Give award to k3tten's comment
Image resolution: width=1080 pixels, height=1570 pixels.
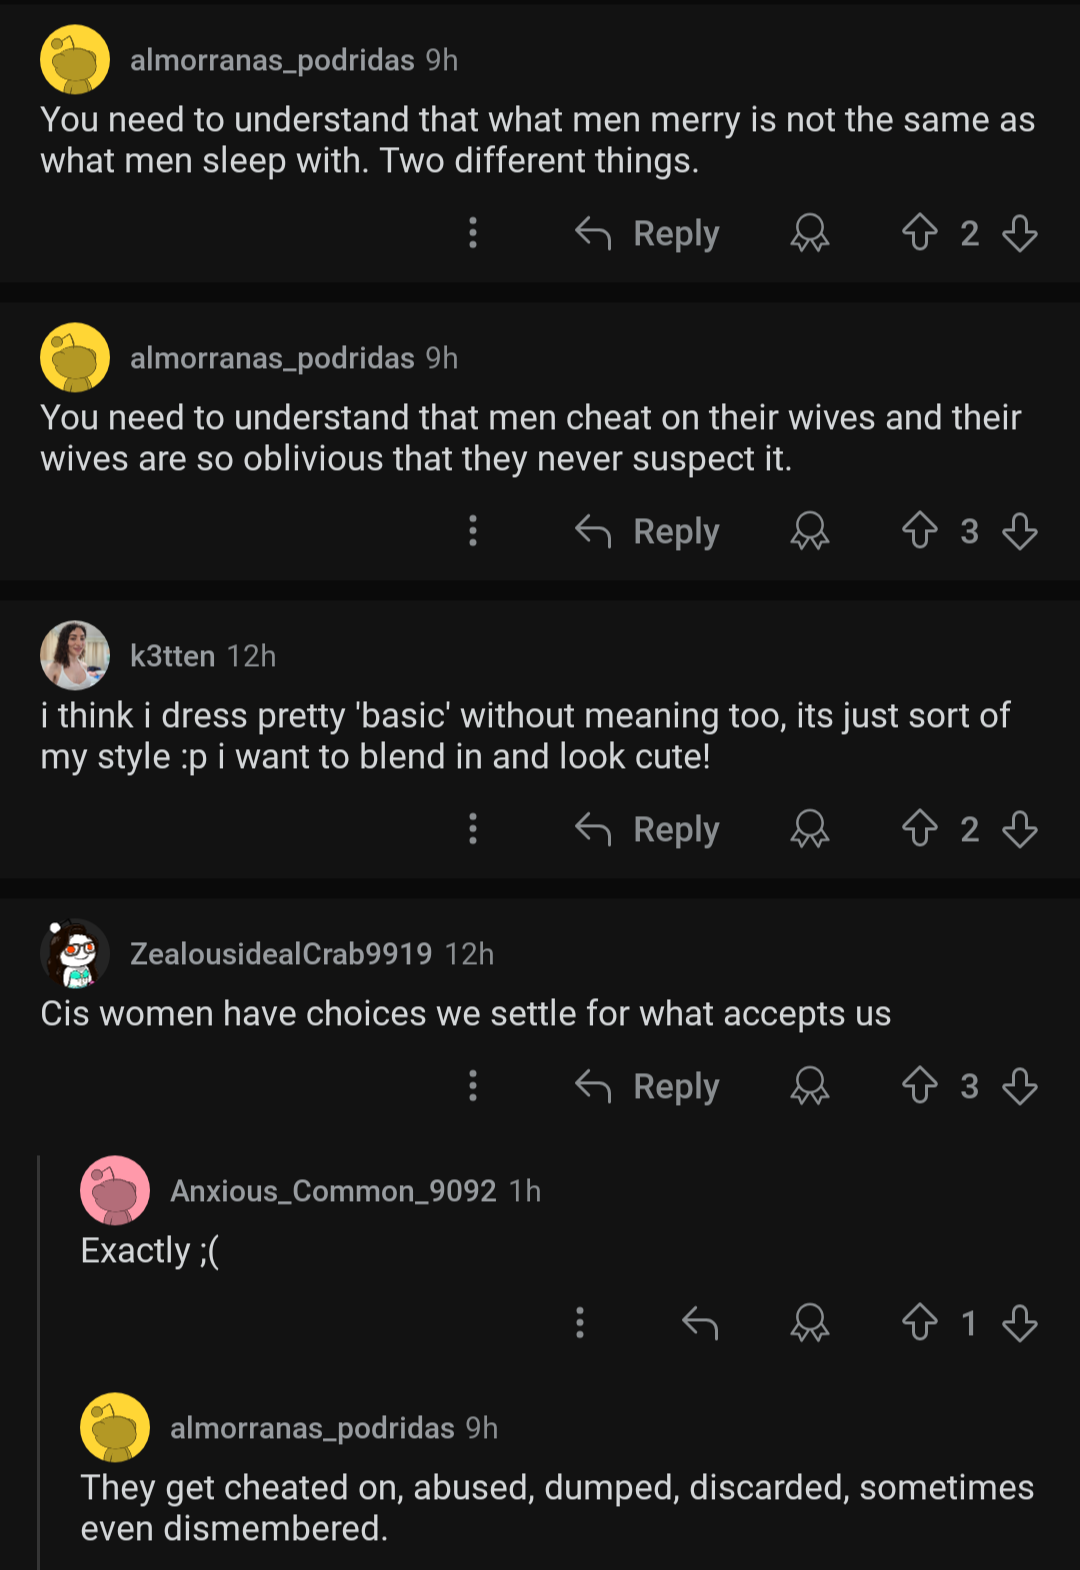point(809,829)
